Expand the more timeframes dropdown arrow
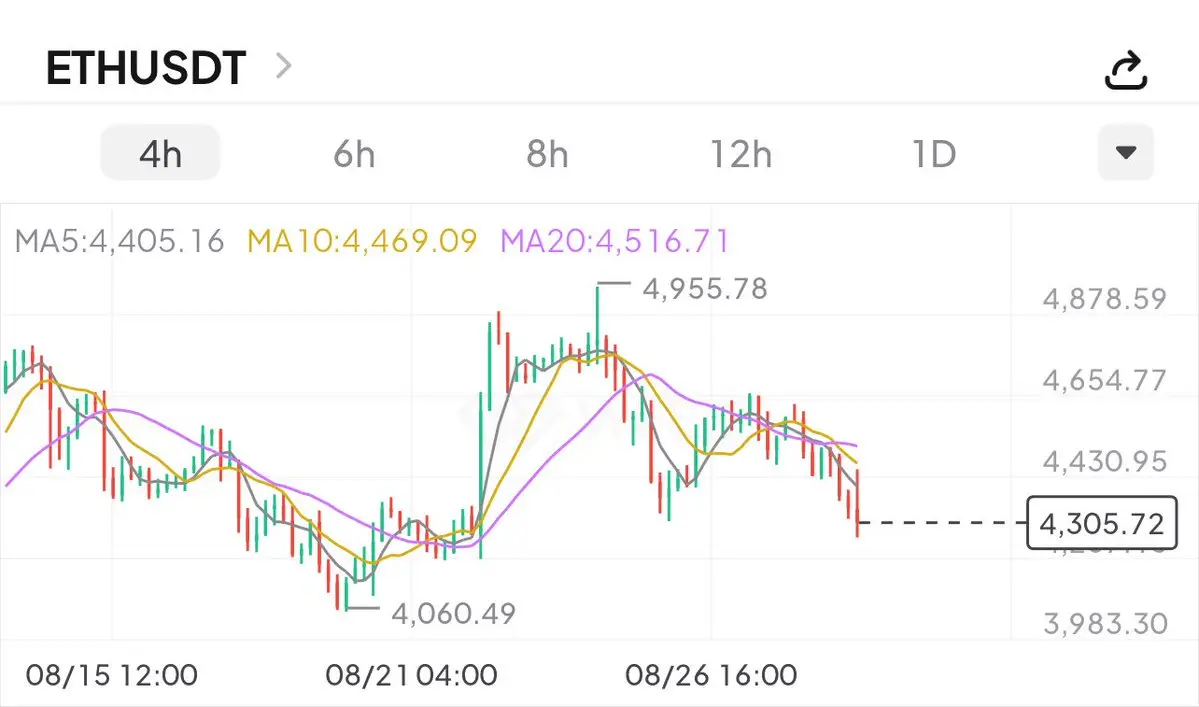Viewport: 1199px width, 707px height. 1126,152
